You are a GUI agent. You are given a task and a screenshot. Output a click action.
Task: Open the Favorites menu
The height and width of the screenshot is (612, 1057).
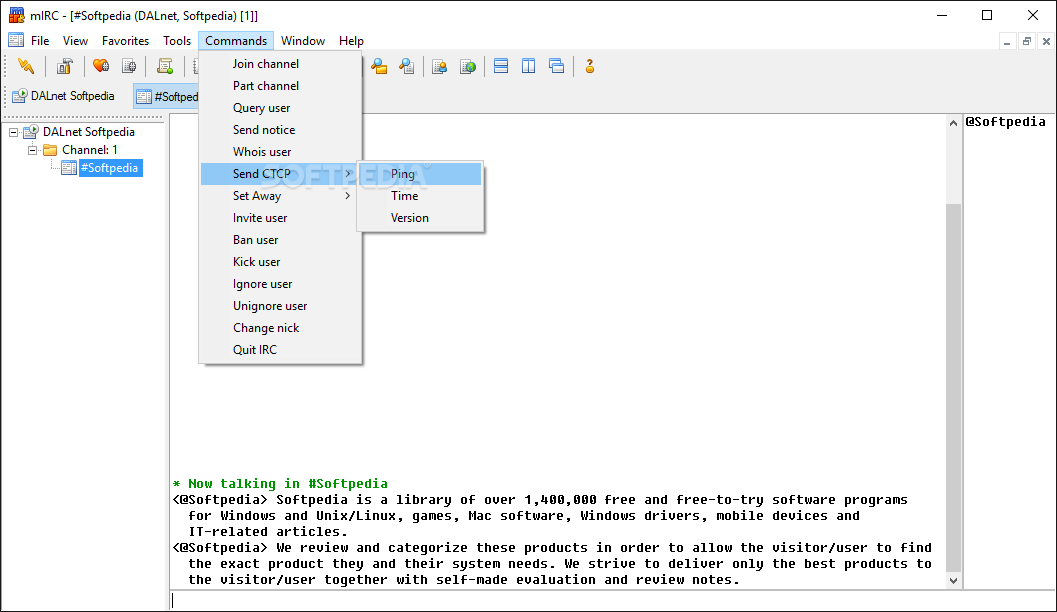pyautogui.click(x=125, y=40)
